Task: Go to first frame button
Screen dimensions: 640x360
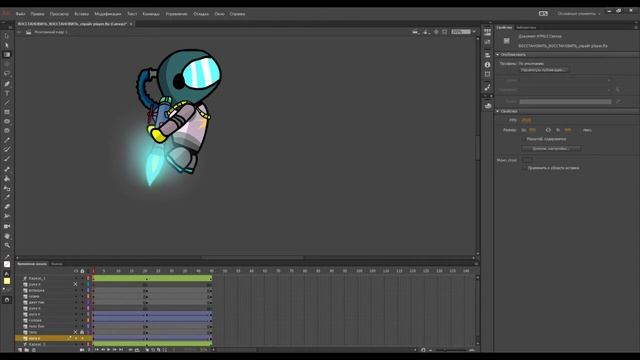Action: (97, 350)
